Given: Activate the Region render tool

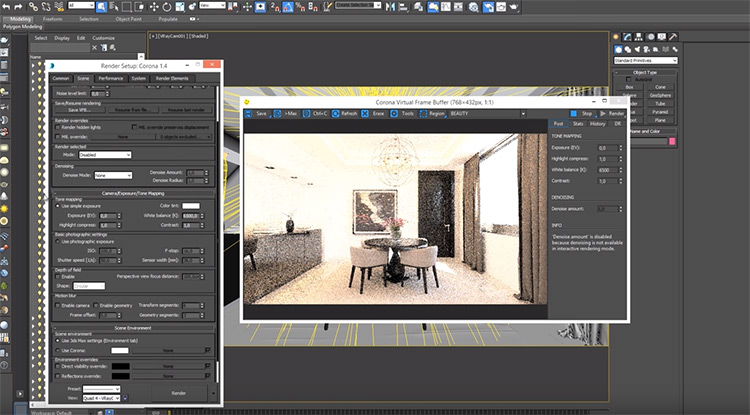Looking at the screenshot, I should [433, 114].
